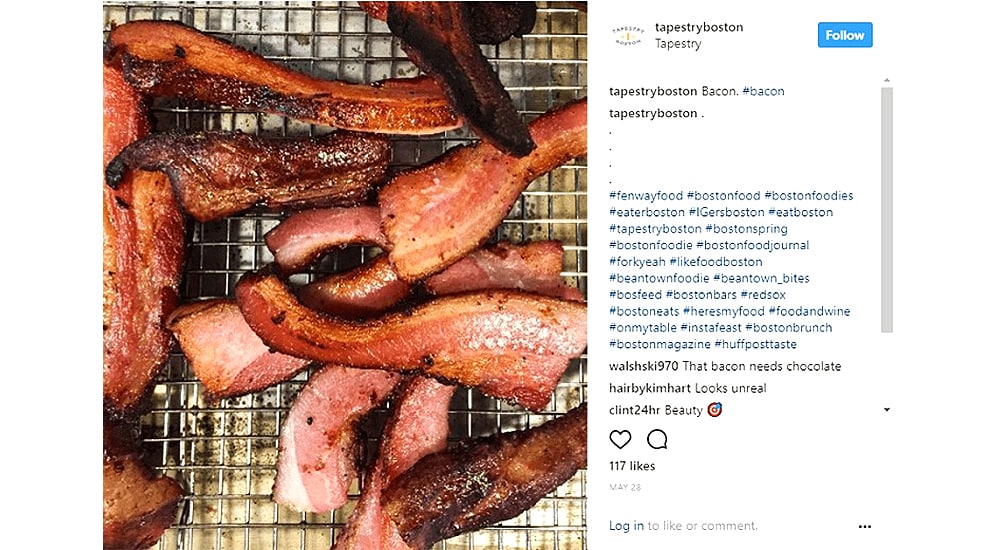Click the comments scrollbar thumb
Screen dimensions: 1000x550
(886, 210)
